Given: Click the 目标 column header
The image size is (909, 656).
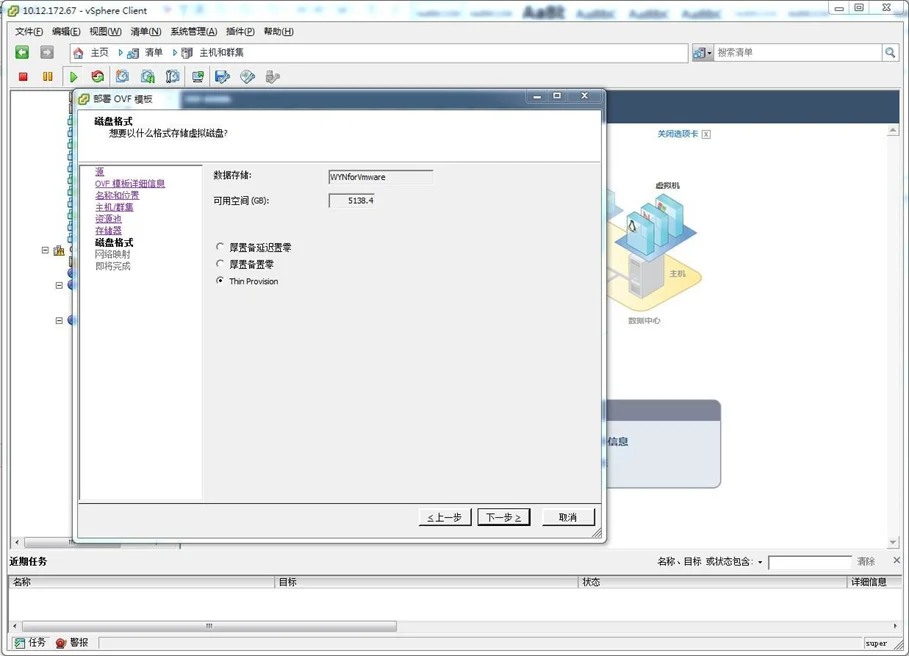Looking at the screenshot, I should click(x=426, y=582).
